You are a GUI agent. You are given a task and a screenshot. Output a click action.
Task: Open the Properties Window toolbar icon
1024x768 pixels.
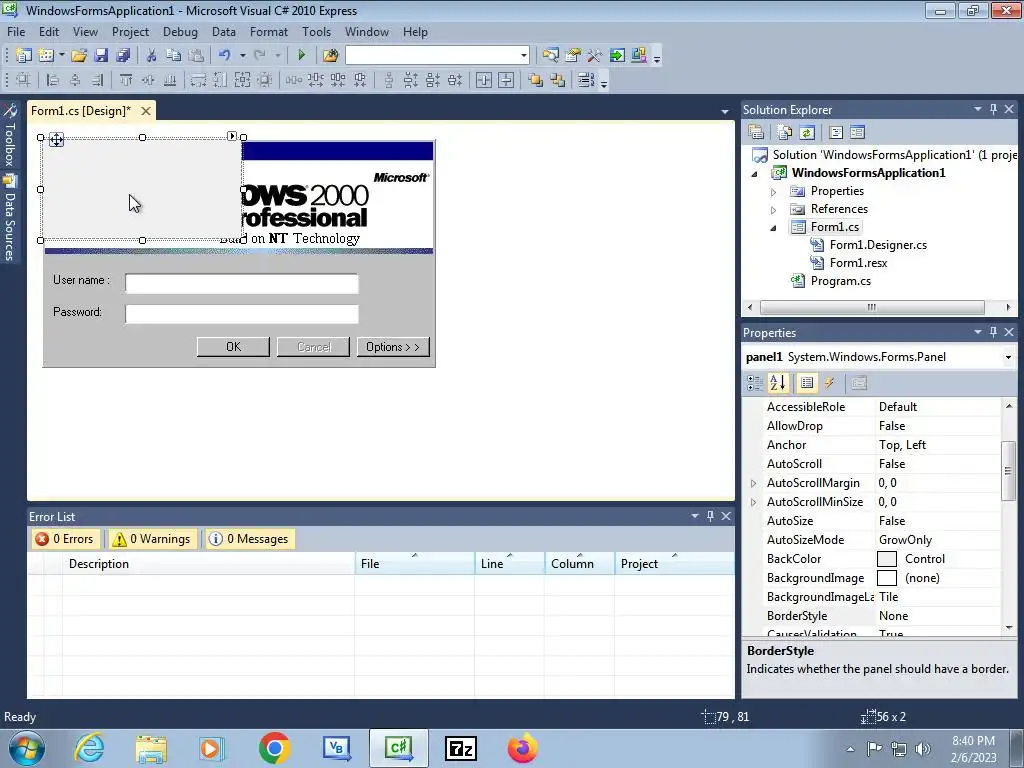[573, 56]
